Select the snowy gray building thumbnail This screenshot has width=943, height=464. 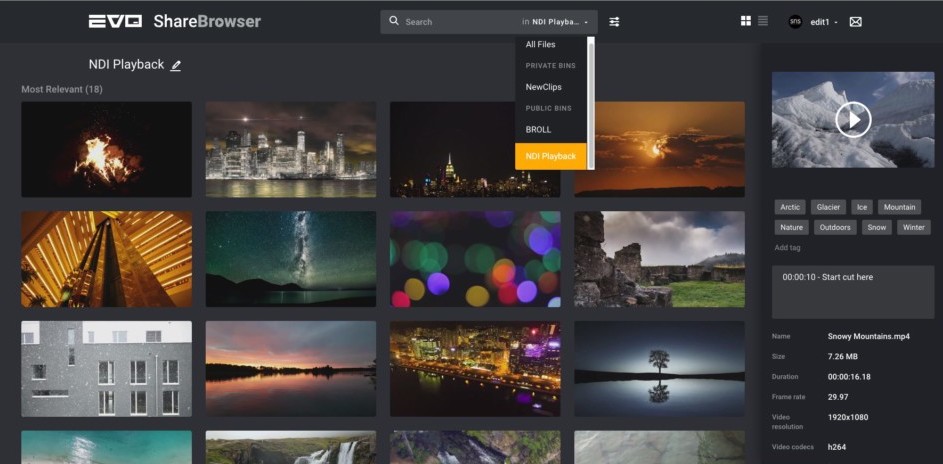[x=106, y=369]
